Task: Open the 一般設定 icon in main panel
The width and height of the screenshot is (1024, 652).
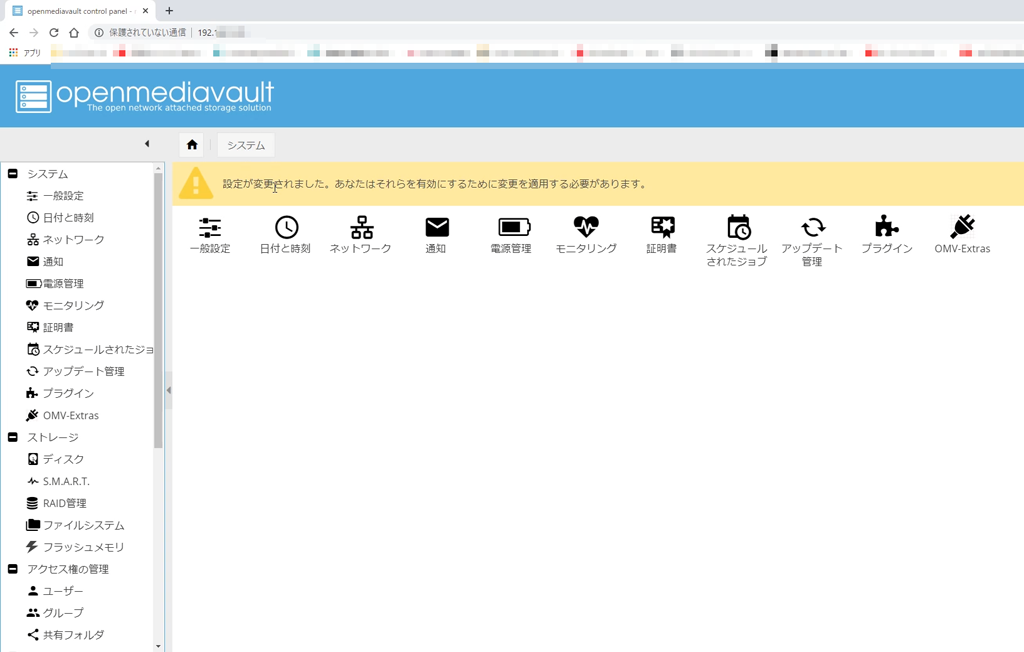Action: pos(210,228)
